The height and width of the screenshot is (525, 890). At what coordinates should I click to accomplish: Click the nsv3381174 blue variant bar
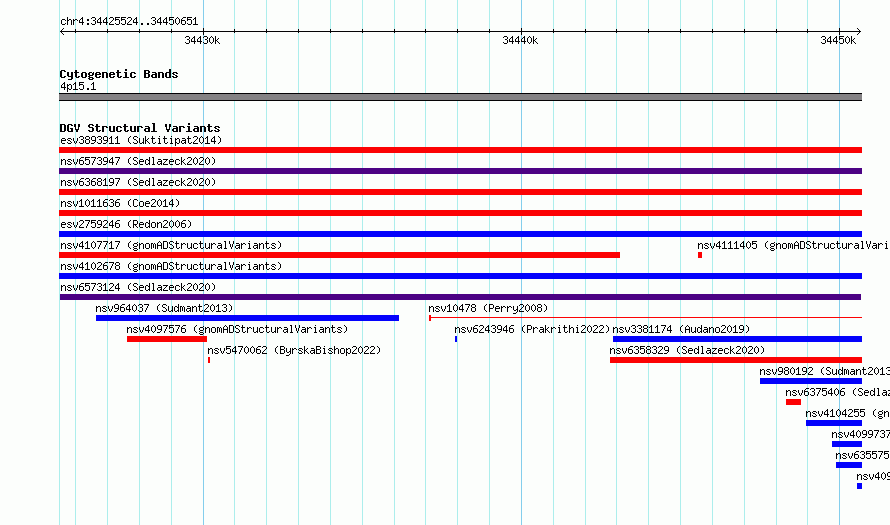point(737,339)
